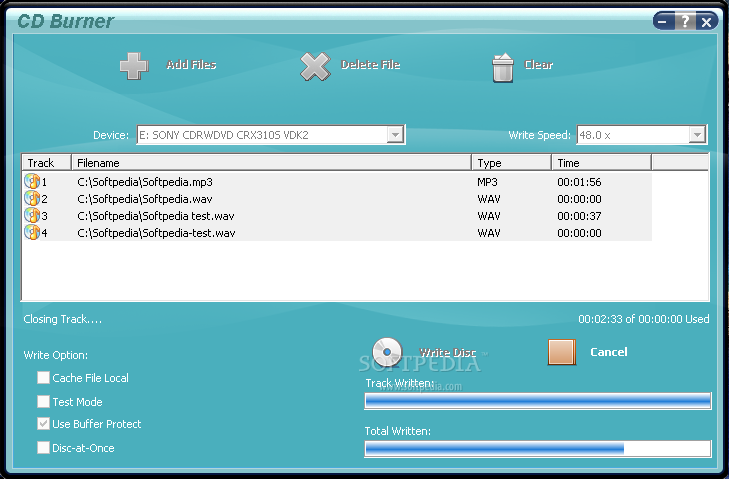Close the CD Burner window
This screenshot has width=729, height=479.
pos(707,21)
